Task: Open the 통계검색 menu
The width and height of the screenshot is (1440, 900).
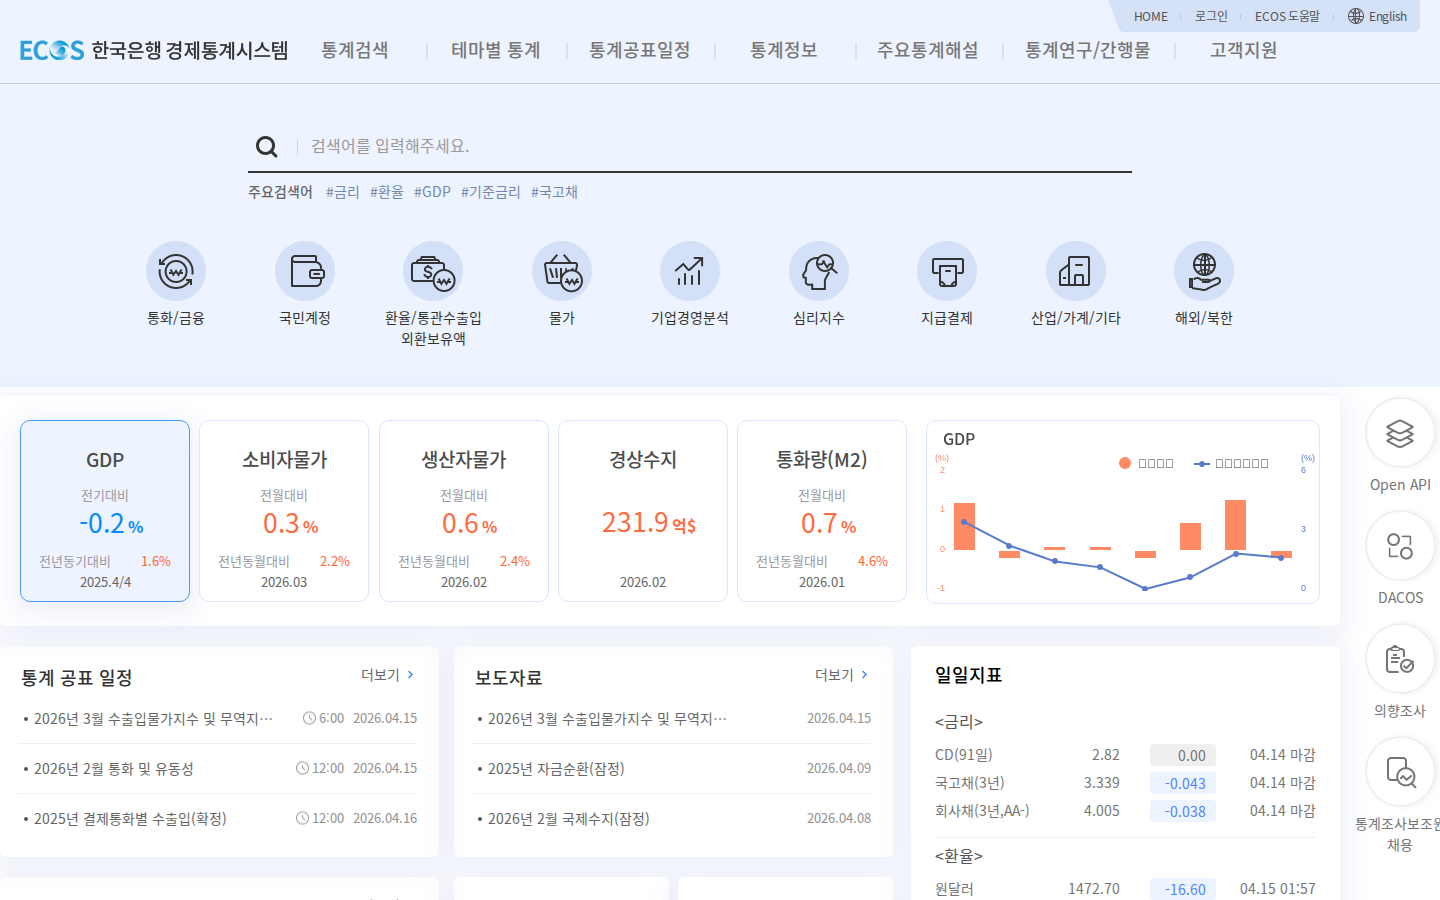Action: (x=355, y=50)
